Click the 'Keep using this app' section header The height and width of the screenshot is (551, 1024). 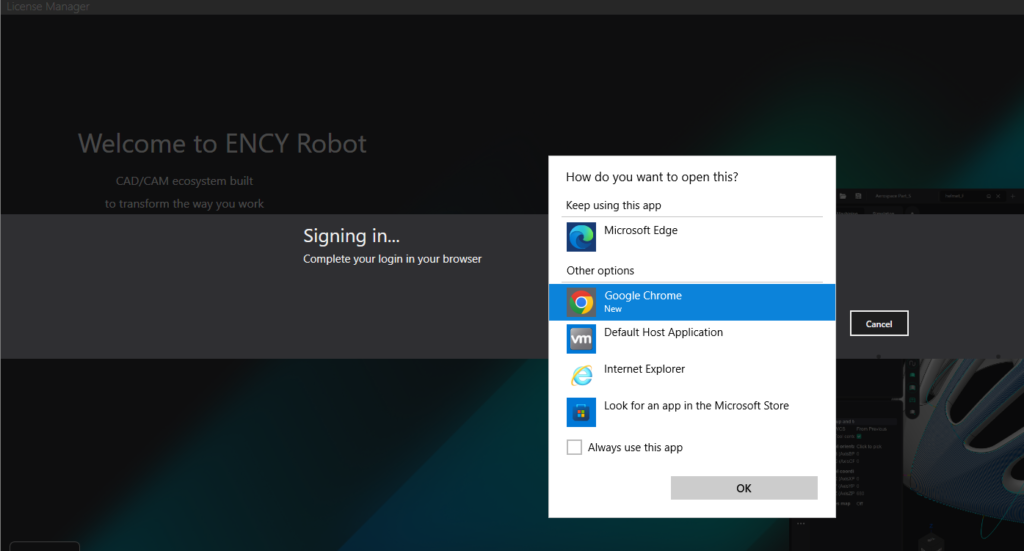(x=613, y=206)
